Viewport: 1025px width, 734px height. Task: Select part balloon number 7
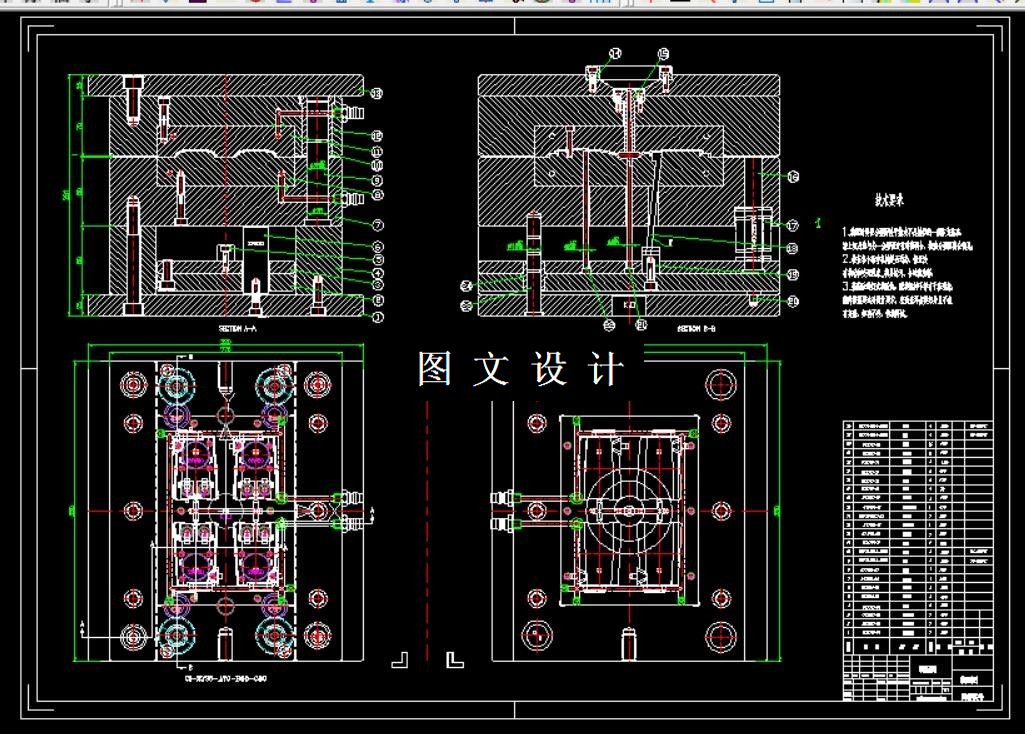coord(378,225)
